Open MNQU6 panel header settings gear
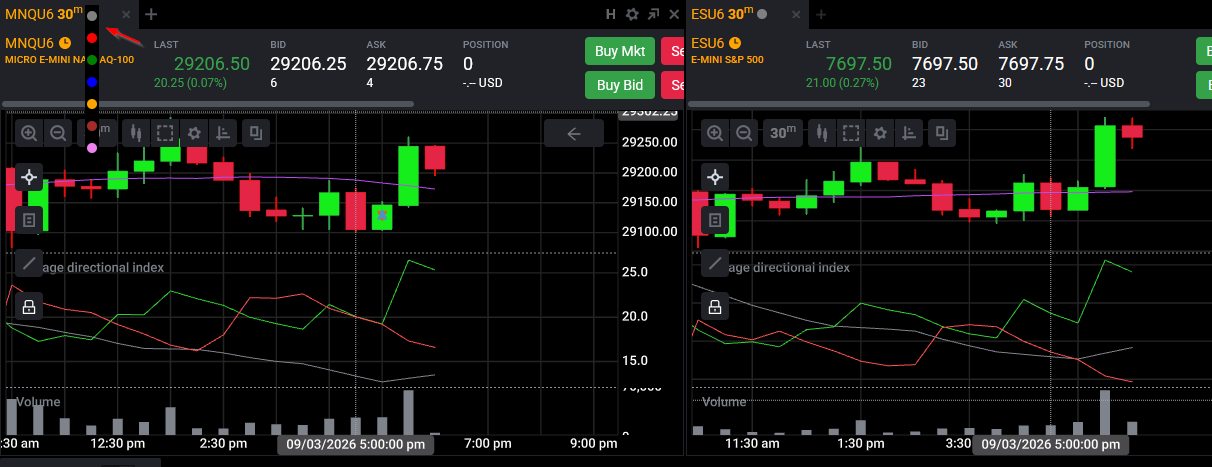The width and height of the screenshot is (1212, 467). pos(631,14)
